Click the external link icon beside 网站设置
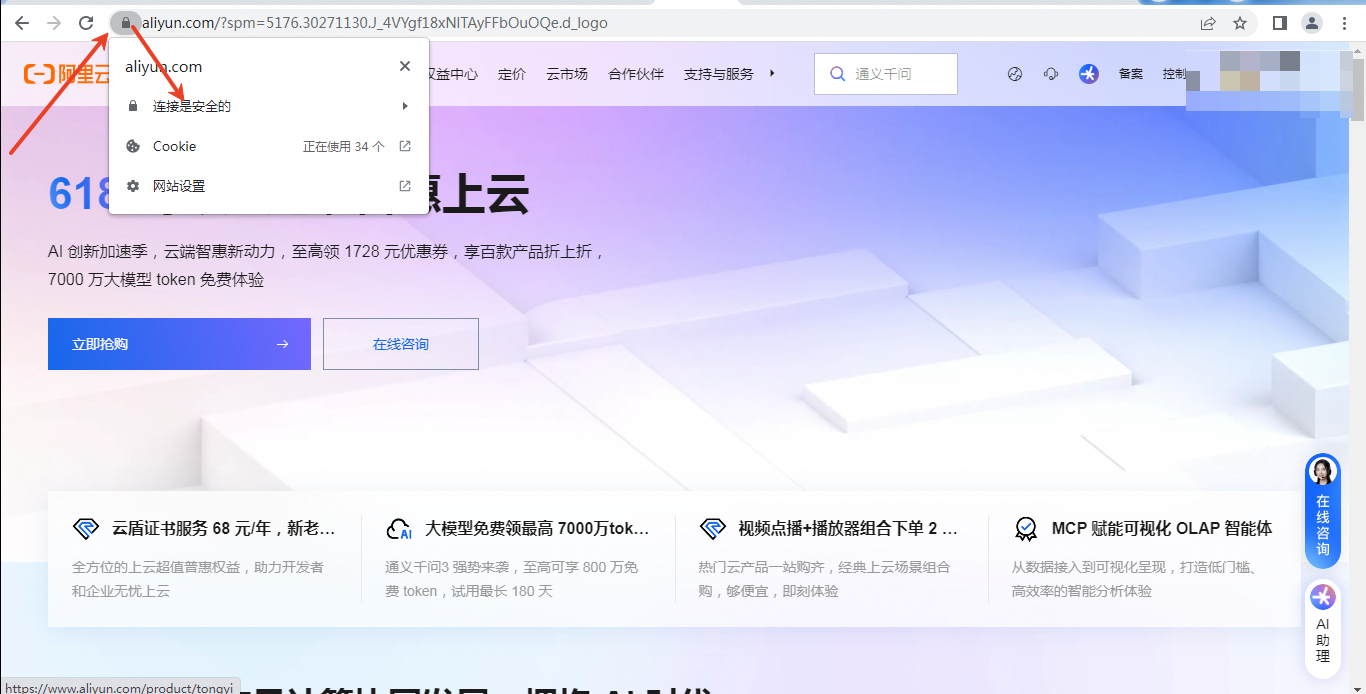 405,186
